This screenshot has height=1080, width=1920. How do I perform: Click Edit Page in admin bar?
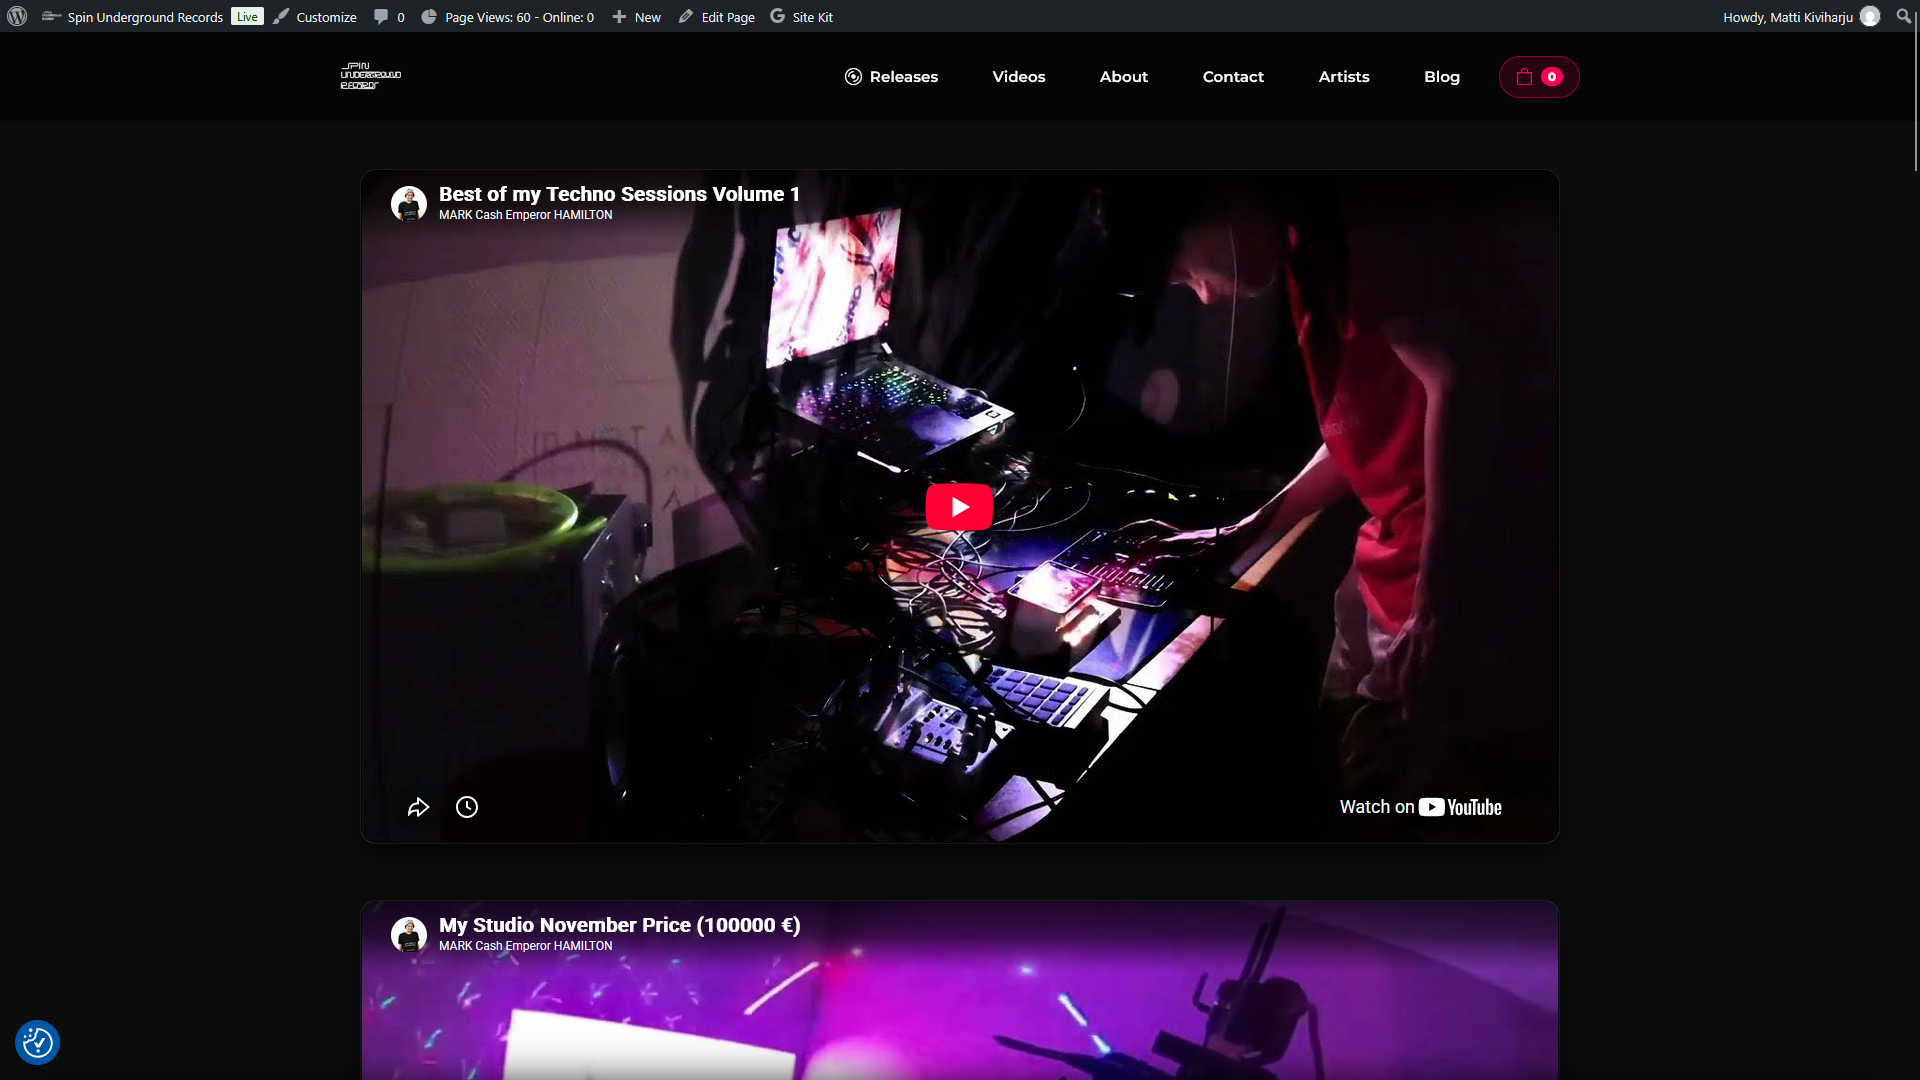point(717,17)
